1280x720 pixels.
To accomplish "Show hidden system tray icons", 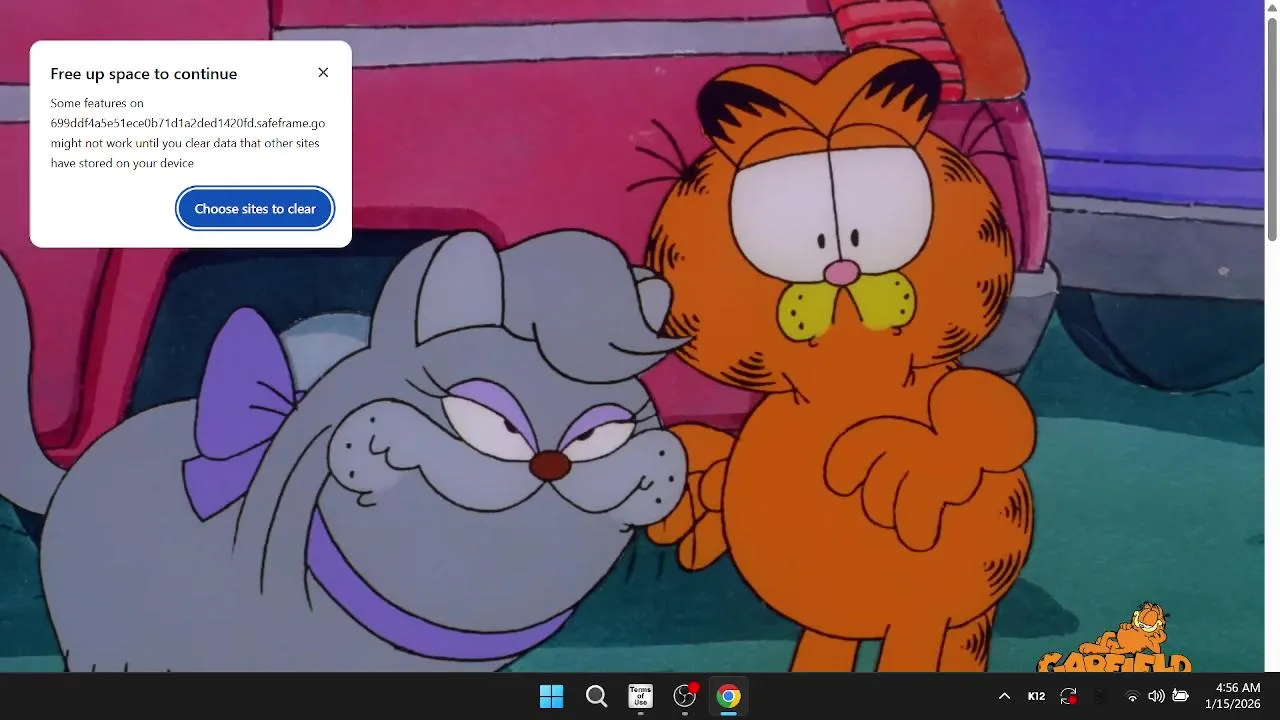I will [x=1004, y=696].
